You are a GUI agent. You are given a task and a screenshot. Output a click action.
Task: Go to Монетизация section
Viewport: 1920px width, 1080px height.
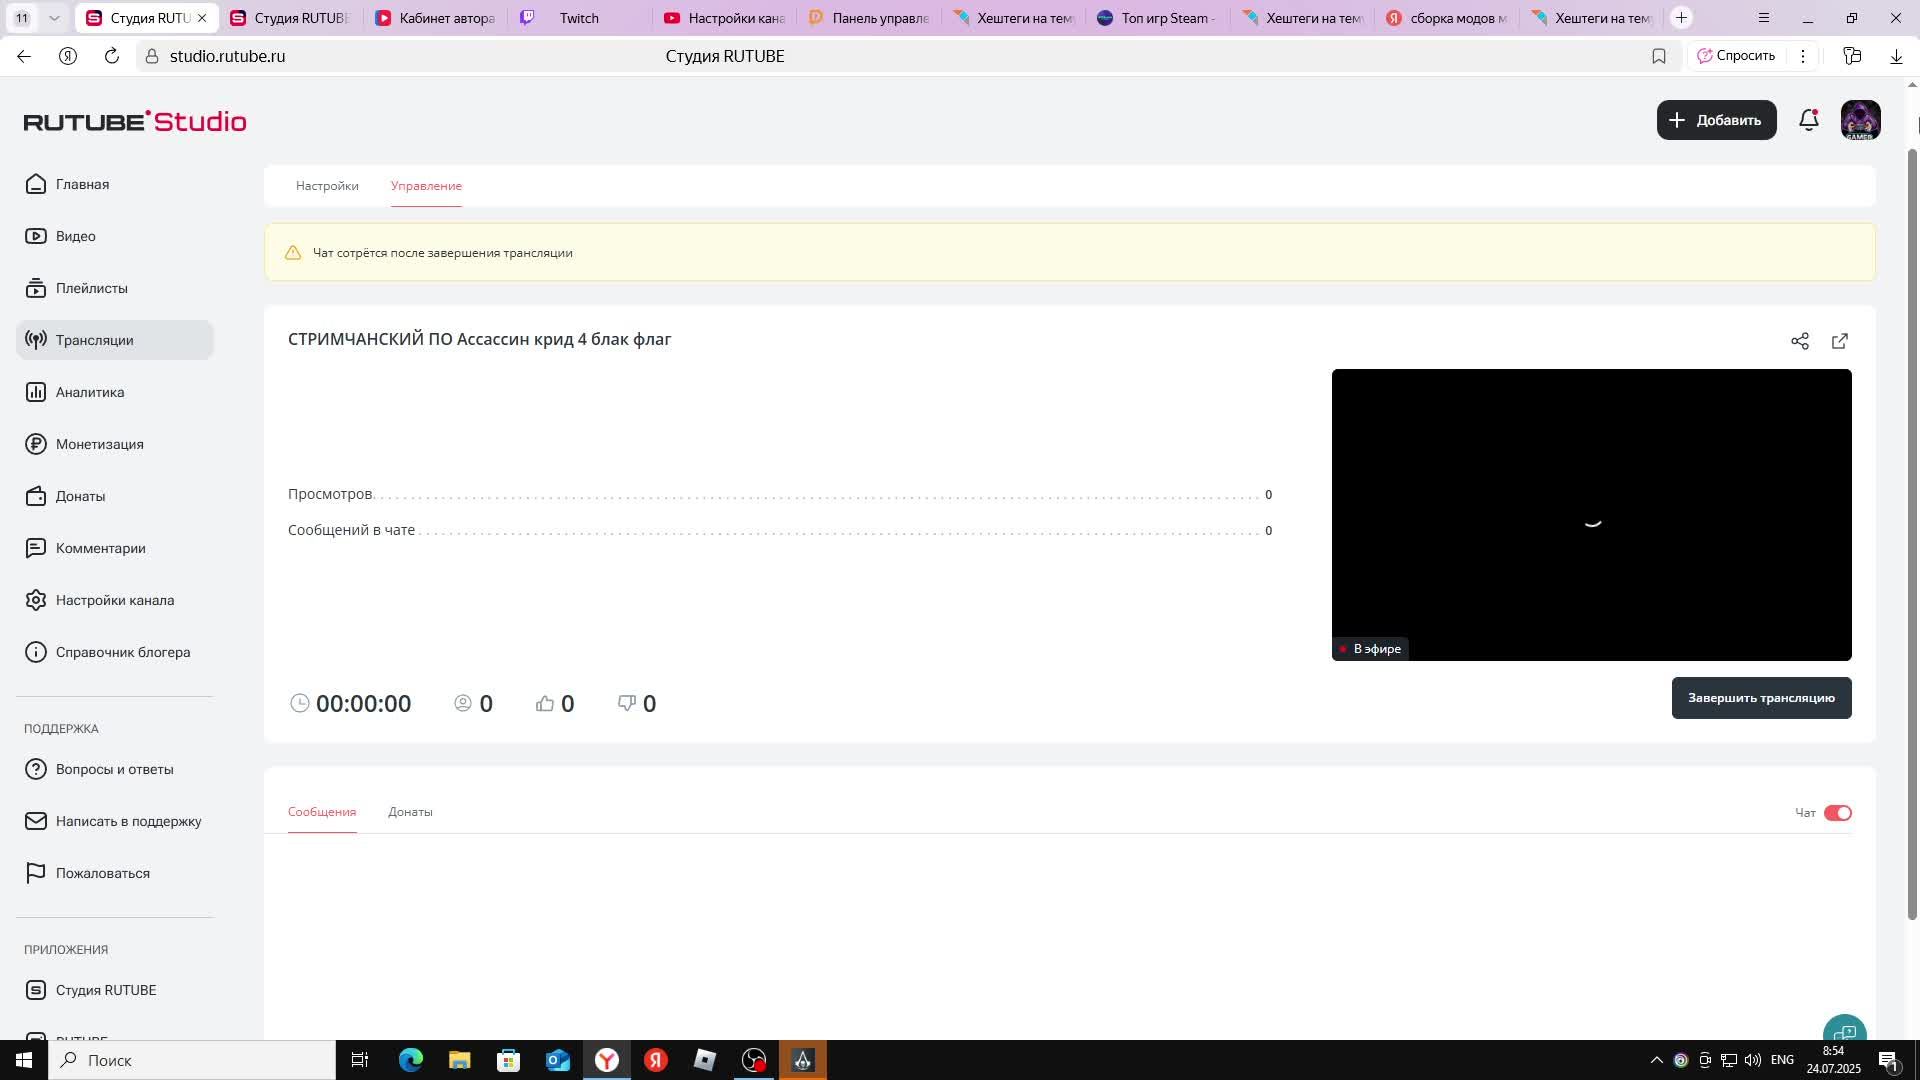pyautogui.click(x=99, y=444)
